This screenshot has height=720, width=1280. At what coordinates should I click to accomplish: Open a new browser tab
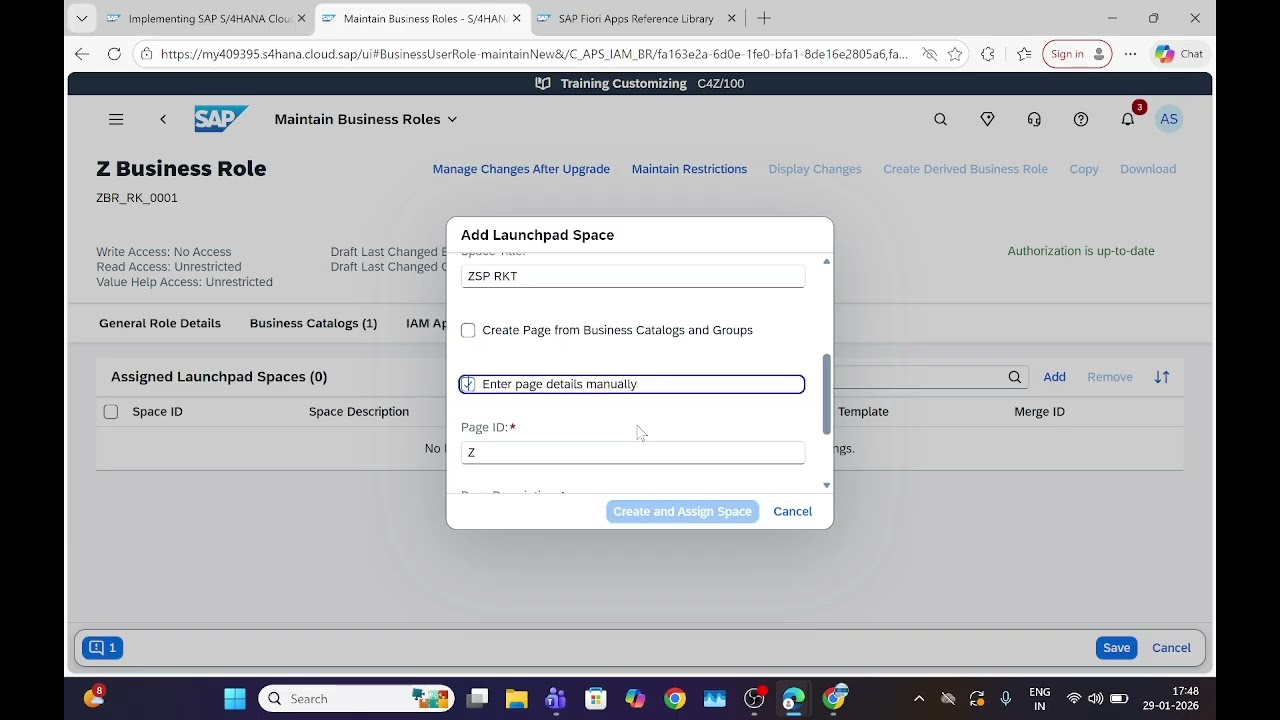pos(764,18)
